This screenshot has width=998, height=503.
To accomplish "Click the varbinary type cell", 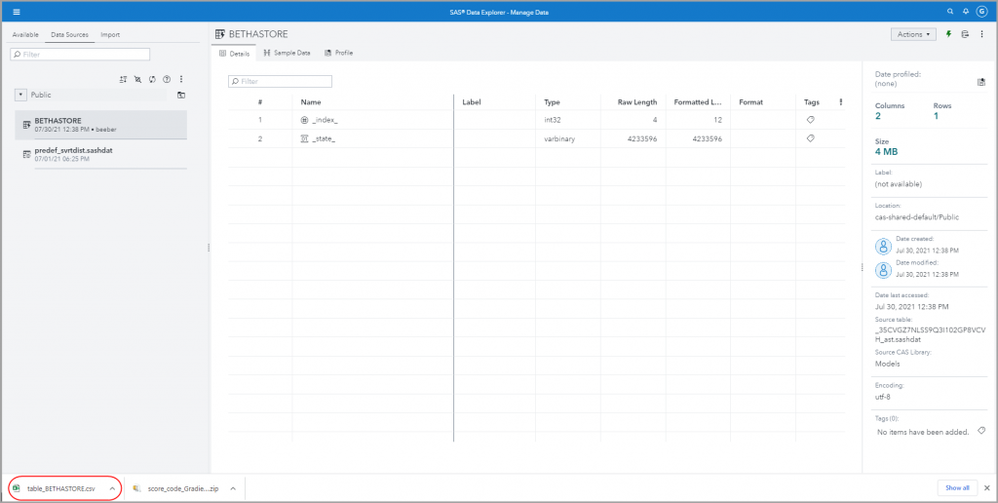I will pyautogui.click(x=559, y=139).
